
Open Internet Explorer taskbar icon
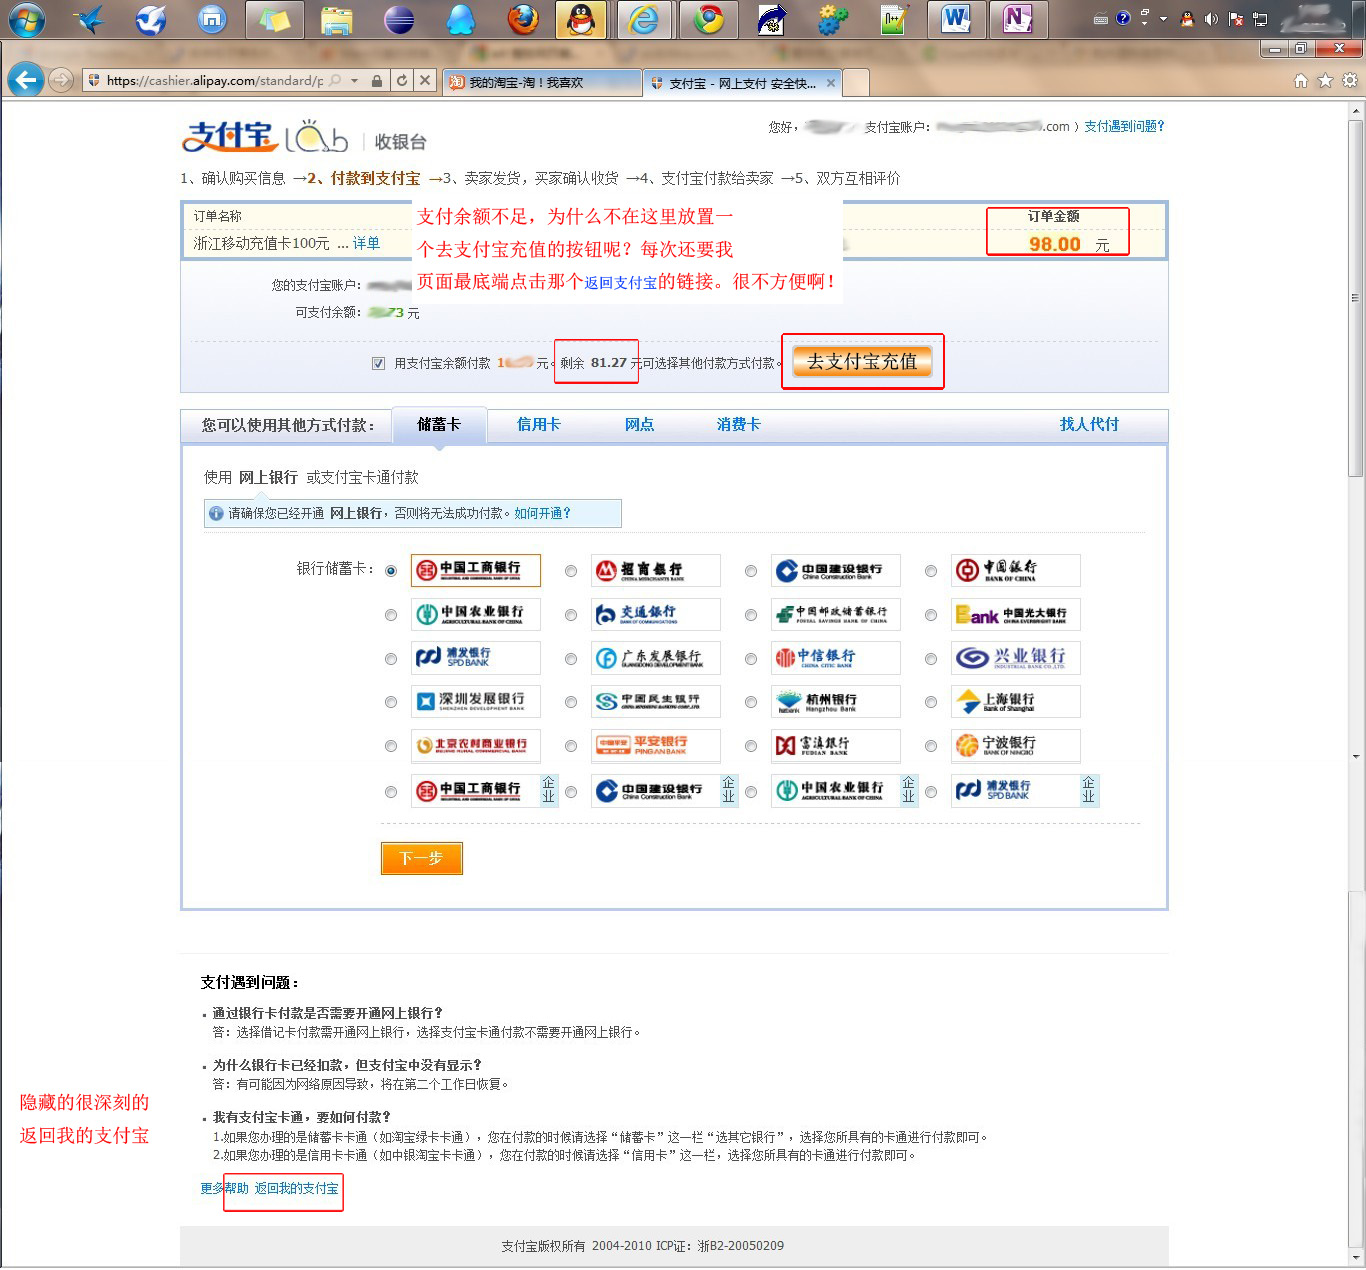(643, 19)
